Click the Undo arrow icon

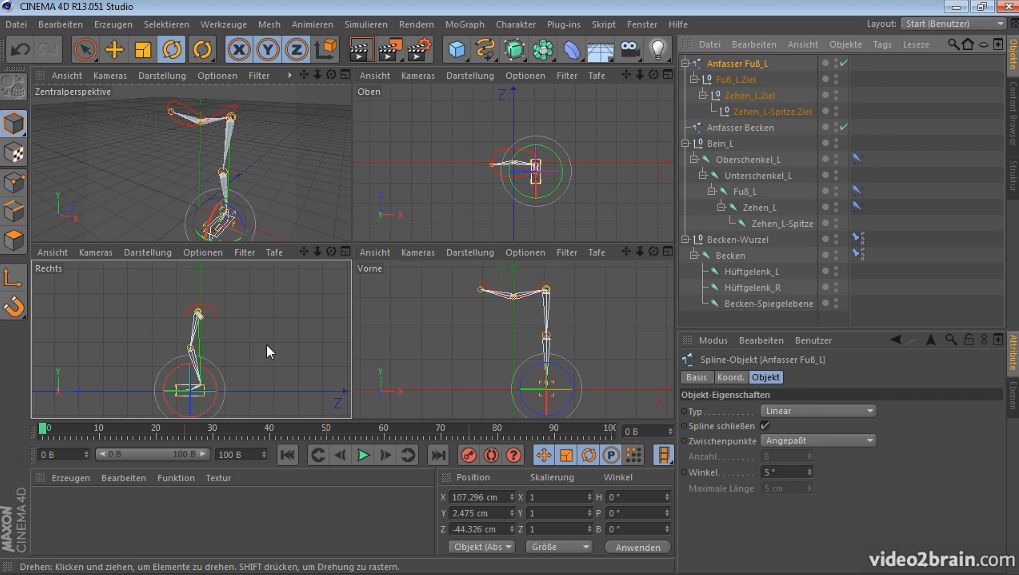(19, 49)
